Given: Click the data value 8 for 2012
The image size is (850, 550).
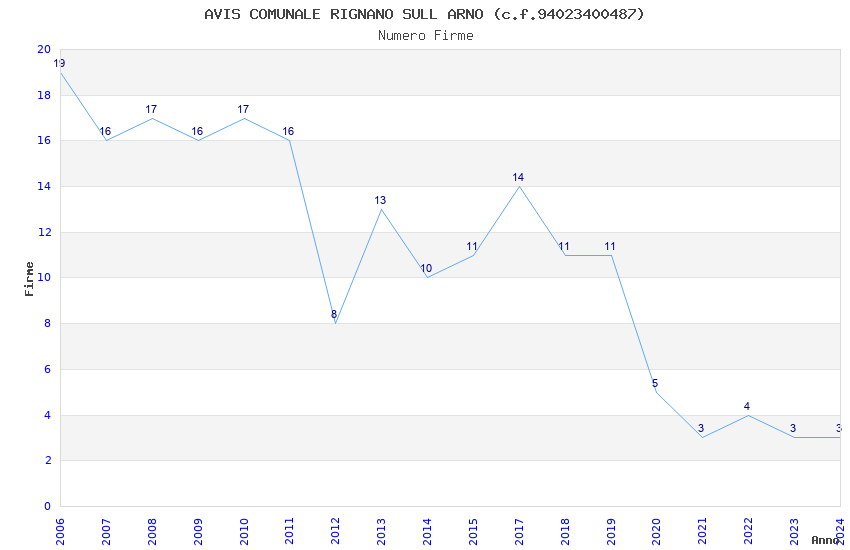Looking at the screenshot, I should coord(334,314).
